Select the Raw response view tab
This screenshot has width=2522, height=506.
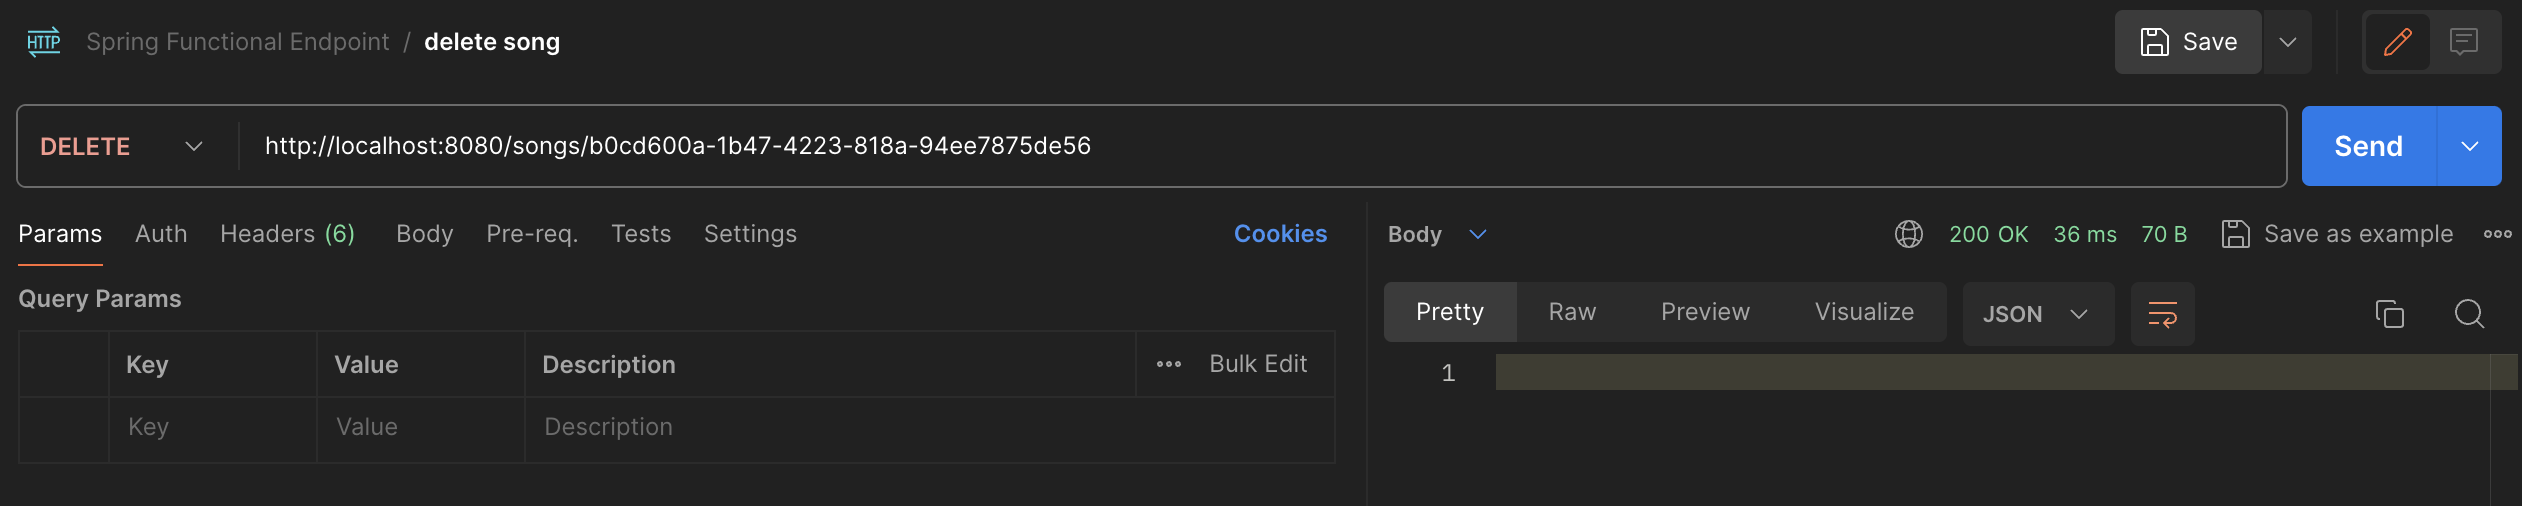(1571, 312)
